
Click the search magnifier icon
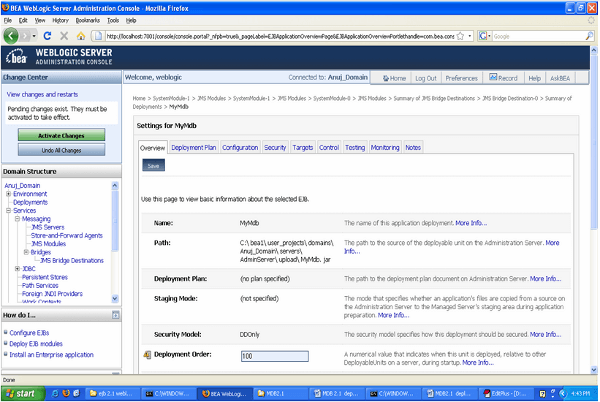(x=589, y=36)
